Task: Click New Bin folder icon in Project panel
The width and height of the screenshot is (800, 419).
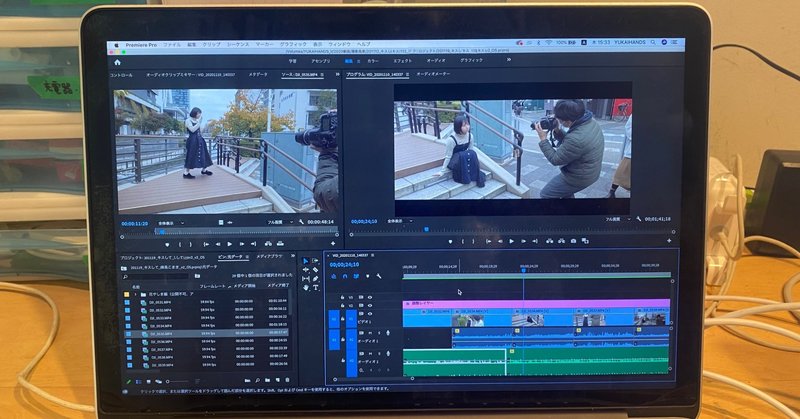Action: tap(267, 380)
